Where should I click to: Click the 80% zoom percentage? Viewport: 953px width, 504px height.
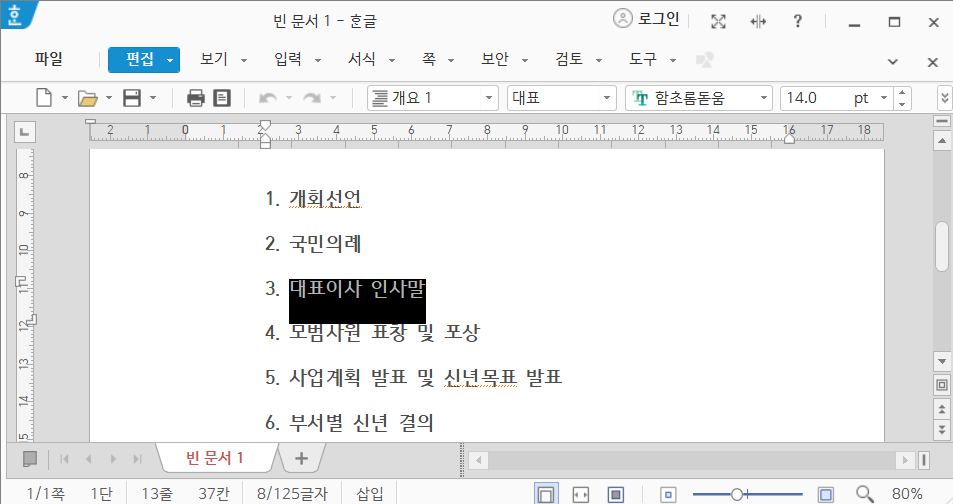[x=907, y=494]
